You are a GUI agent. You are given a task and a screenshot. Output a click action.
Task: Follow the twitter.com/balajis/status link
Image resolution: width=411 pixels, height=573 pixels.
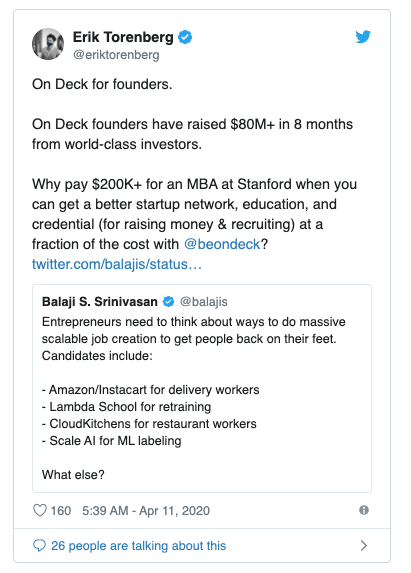click(117, 264)
